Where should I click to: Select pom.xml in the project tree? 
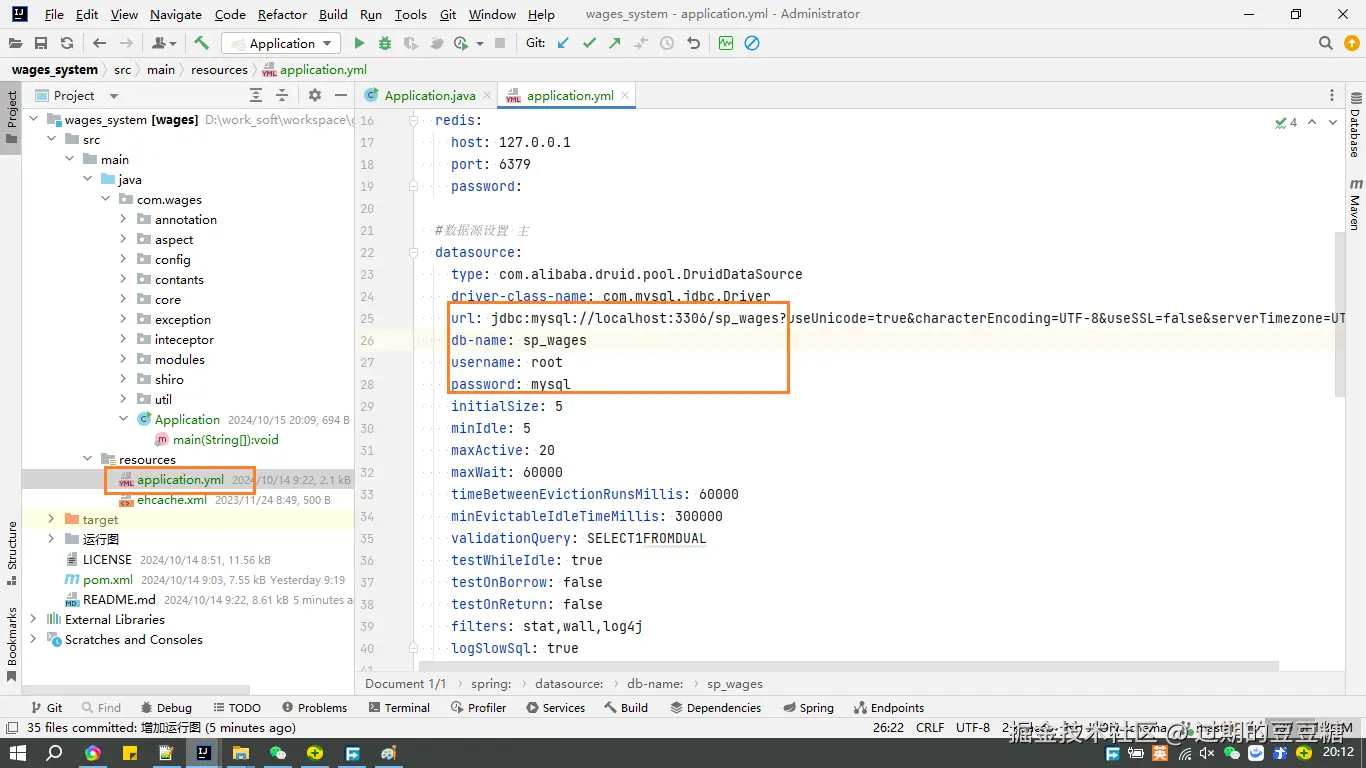[107, 579]
